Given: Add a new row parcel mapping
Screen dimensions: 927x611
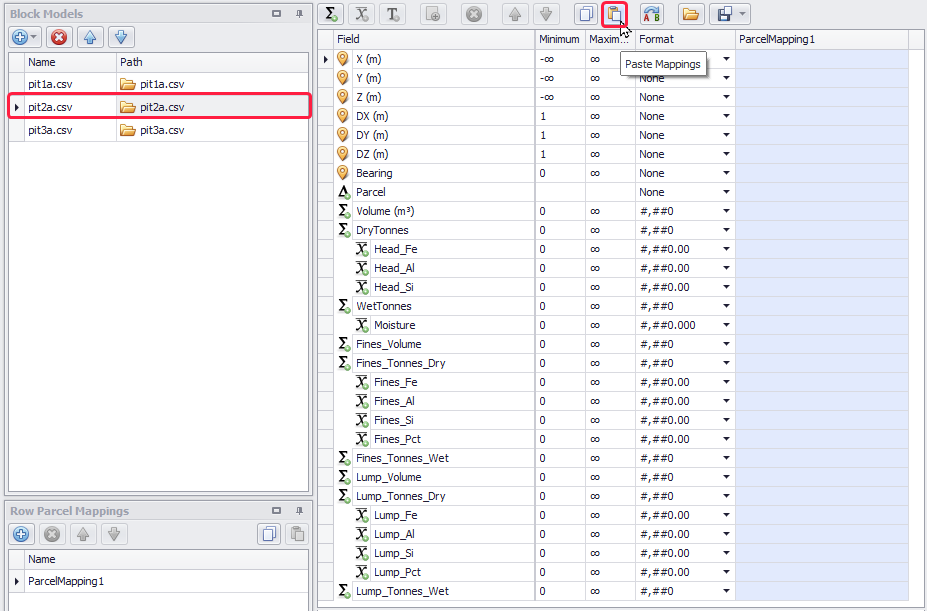Looking at the screenshot, I should pos(21,534).
